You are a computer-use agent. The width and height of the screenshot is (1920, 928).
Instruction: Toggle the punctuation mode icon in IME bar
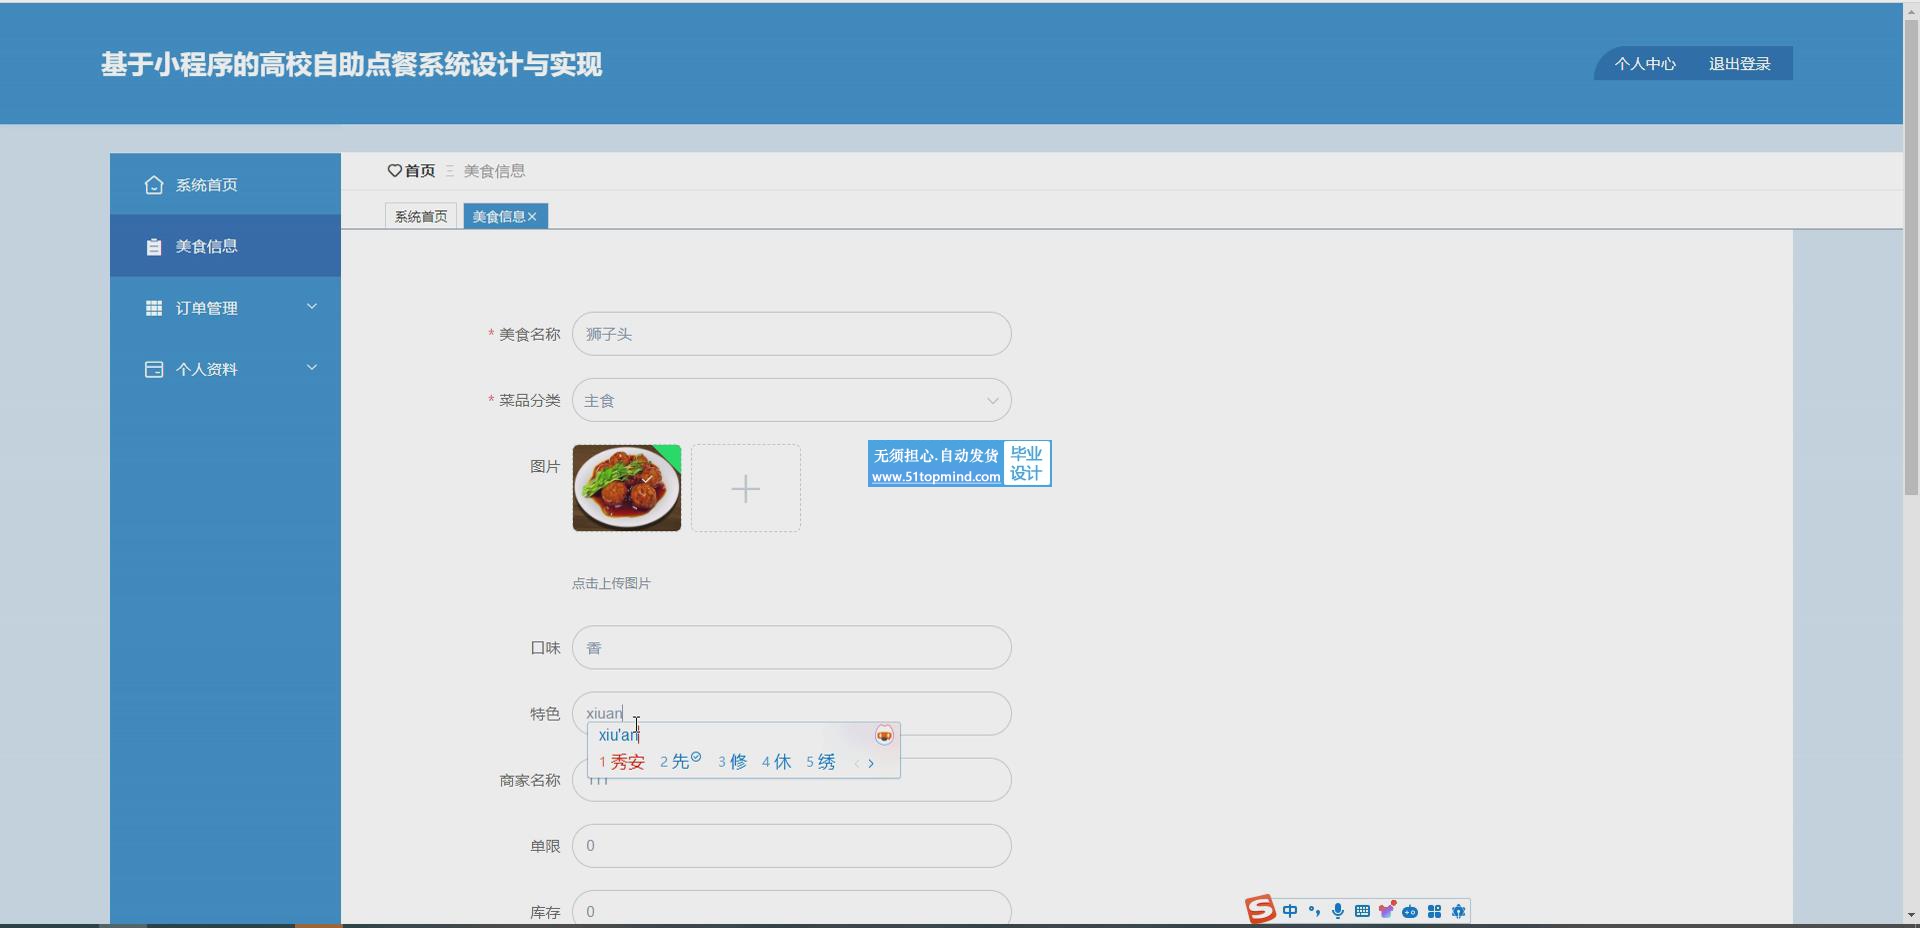1314,911
